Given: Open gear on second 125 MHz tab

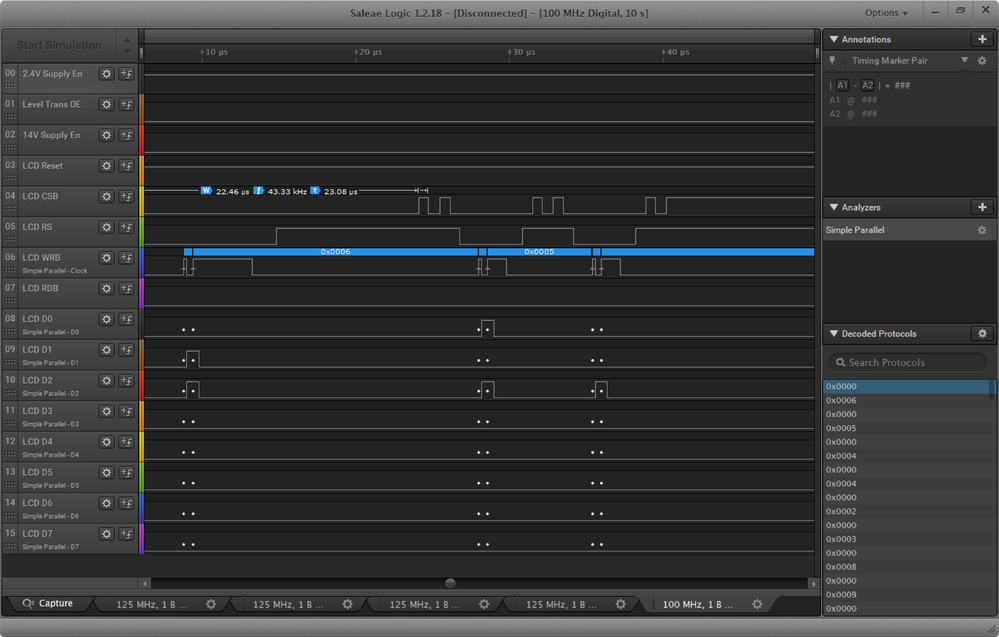Looking at the screenshot, I should click(x=347, y=604).
